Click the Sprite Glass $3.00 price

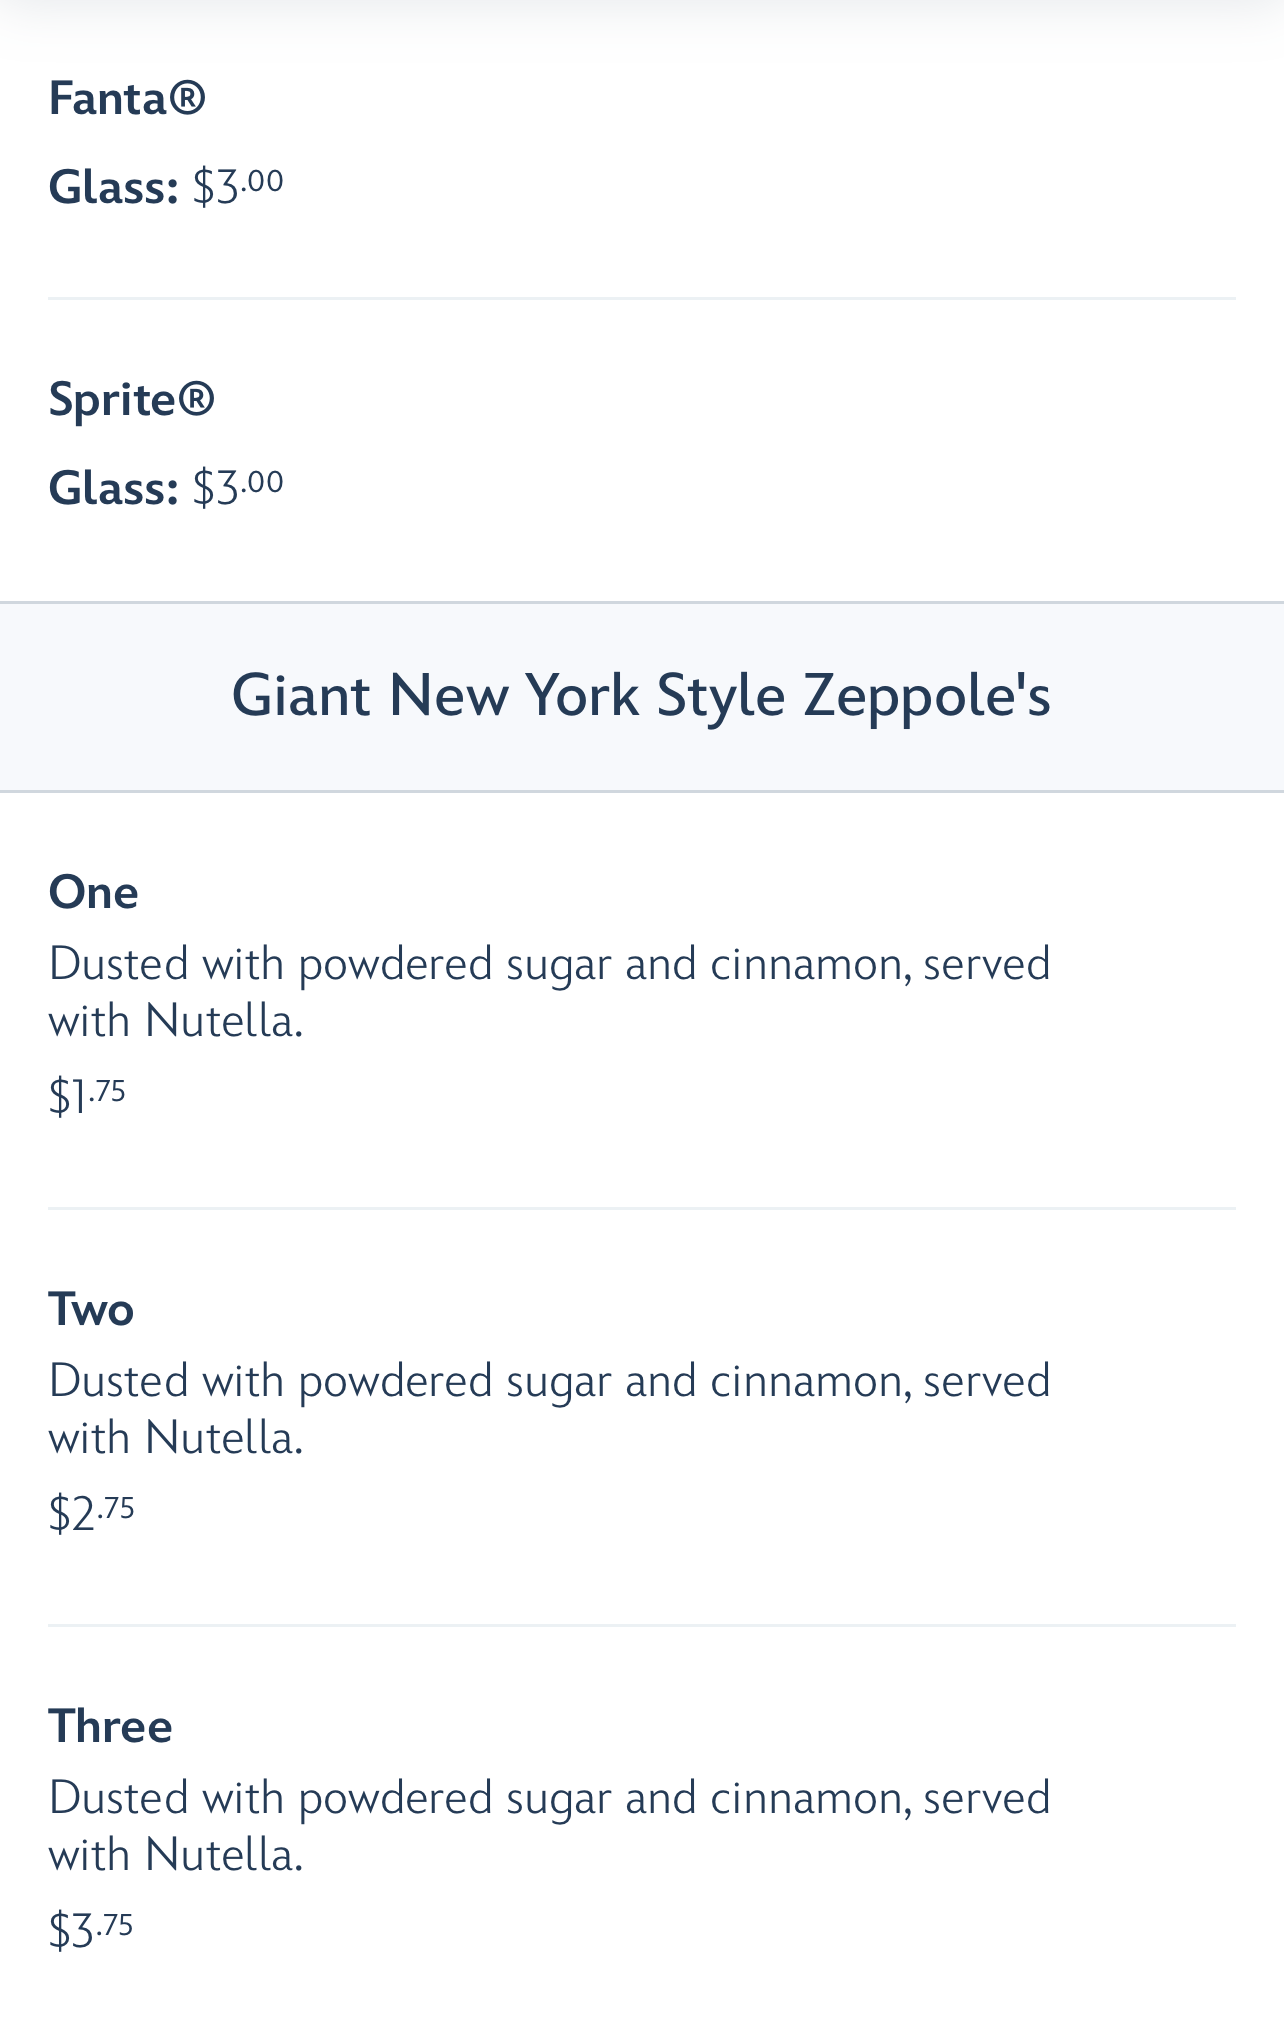[238, 487]
